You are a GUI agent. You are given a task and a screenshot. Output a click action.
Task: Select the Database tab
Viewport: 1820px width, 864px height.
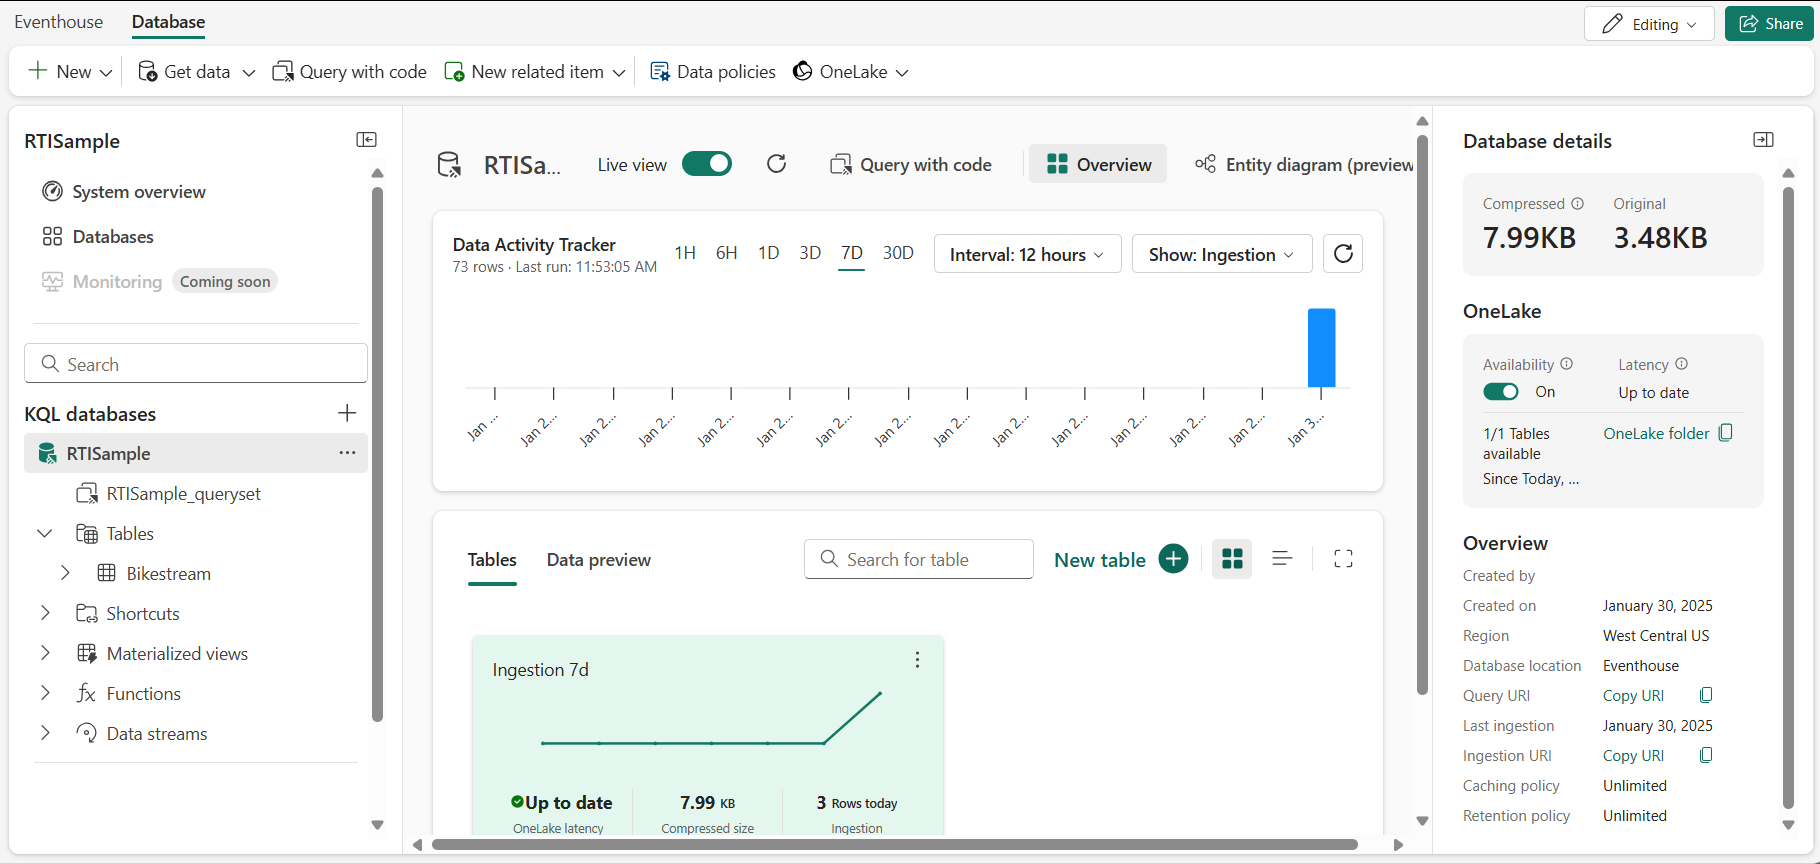click(168, 22)
